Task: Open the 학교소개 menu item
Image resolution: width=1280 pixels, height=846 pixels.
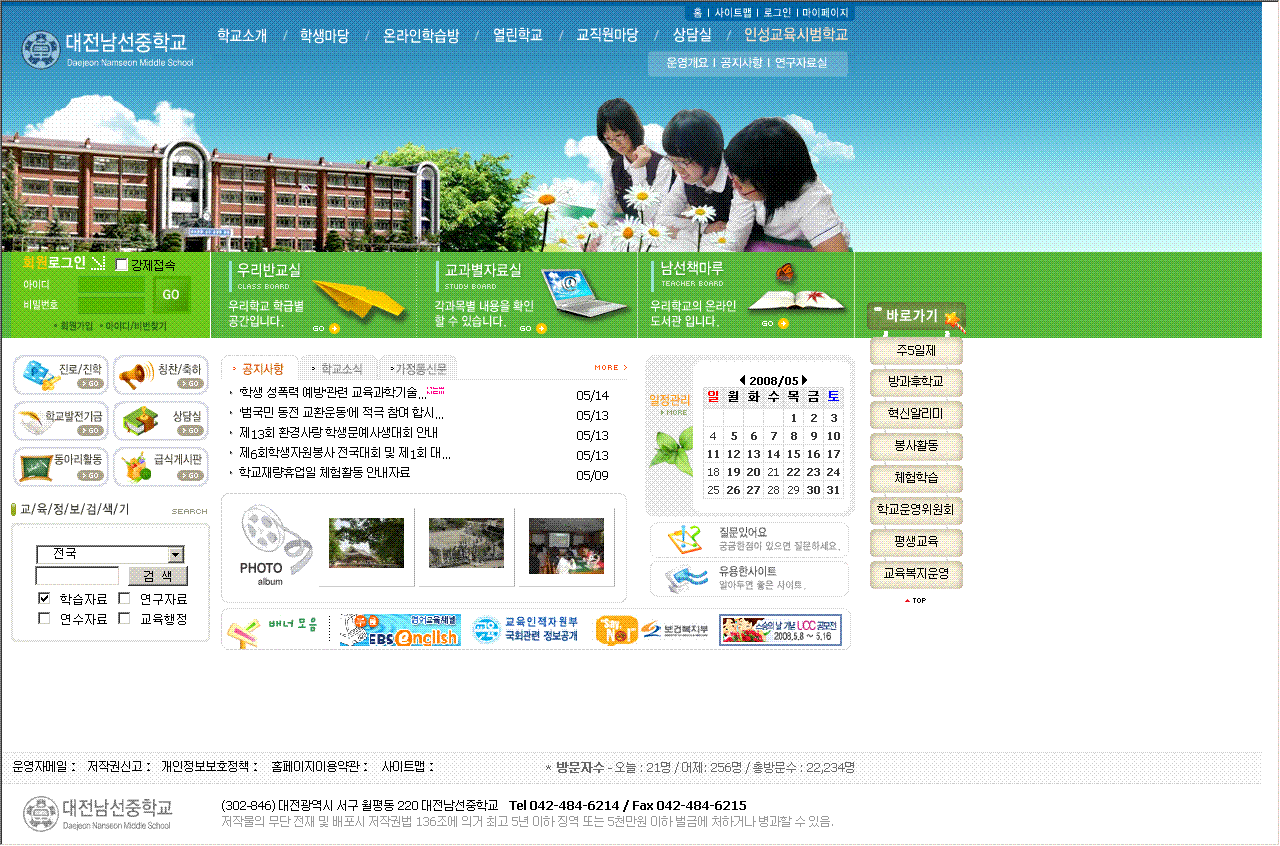Action: (x=242, y=35)
